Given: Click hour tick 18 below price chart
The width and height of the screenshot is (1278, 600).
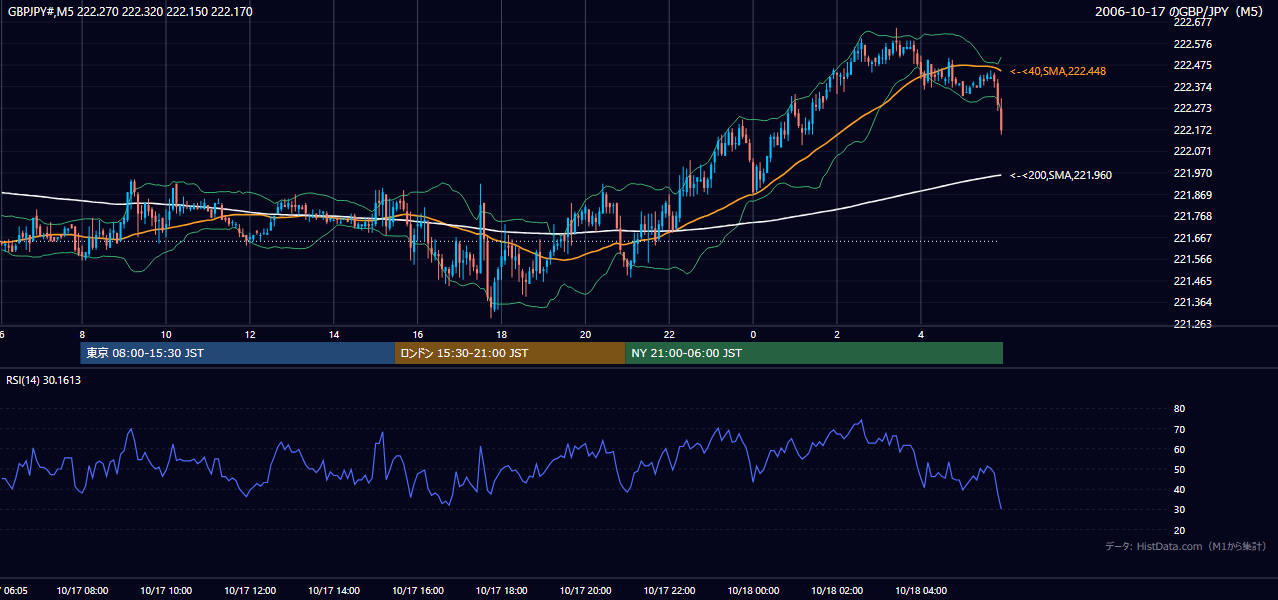Looking at the screenshot, I should (x=502, y=334).
